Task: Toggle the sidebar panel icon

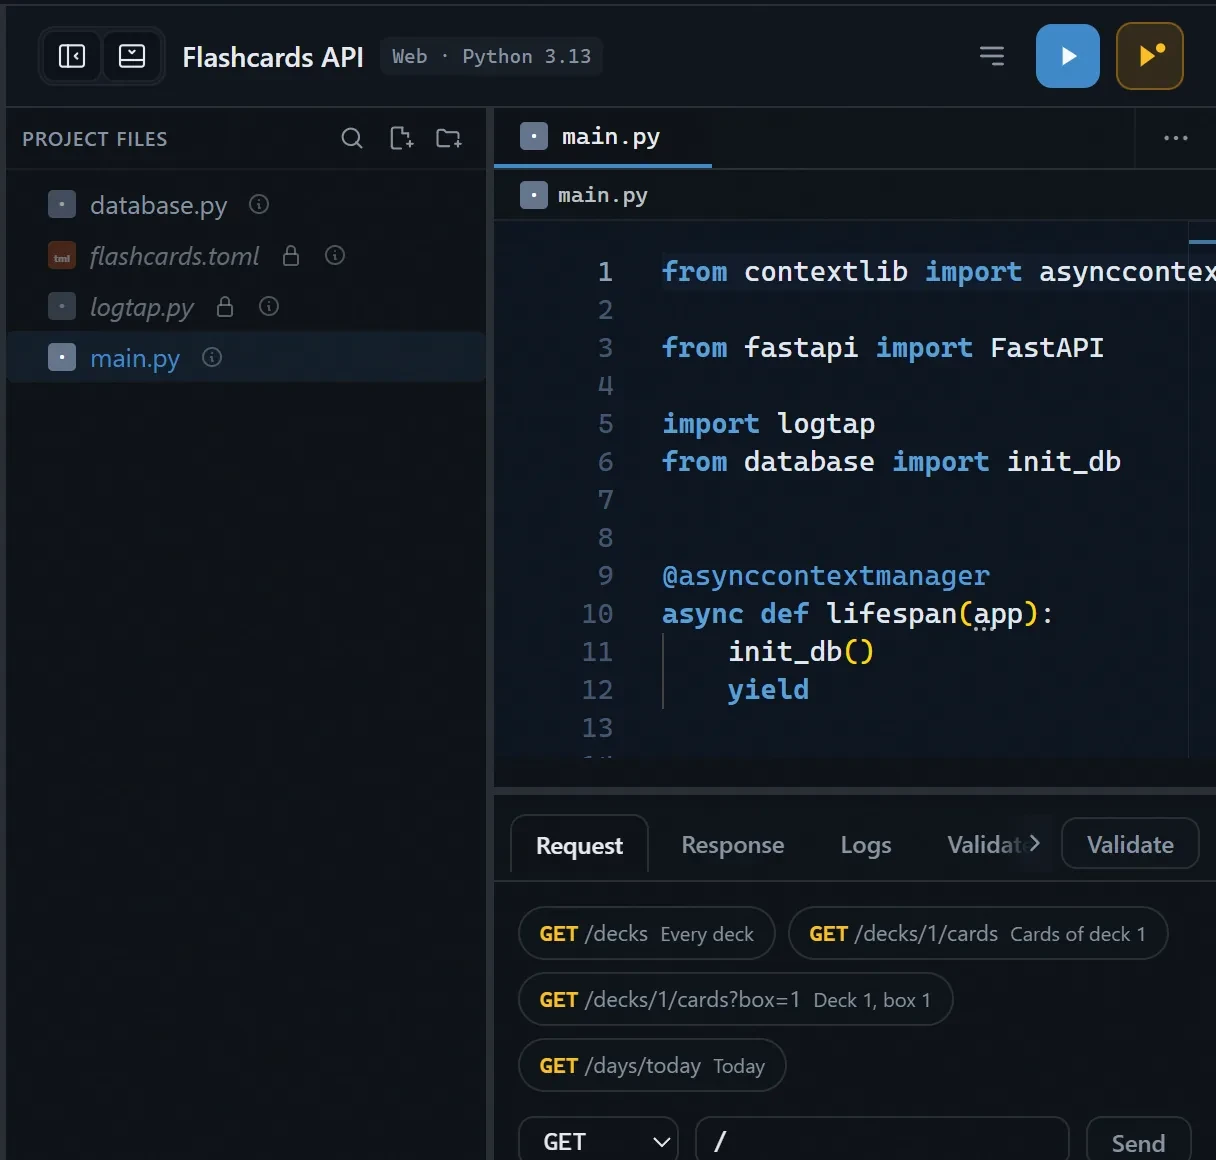Action: (x=72, y=56)
